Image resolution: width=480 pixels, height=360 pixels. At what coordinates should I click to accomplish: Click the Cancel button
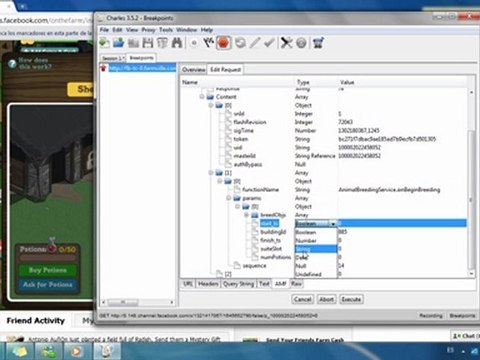(x=303, y=299)
